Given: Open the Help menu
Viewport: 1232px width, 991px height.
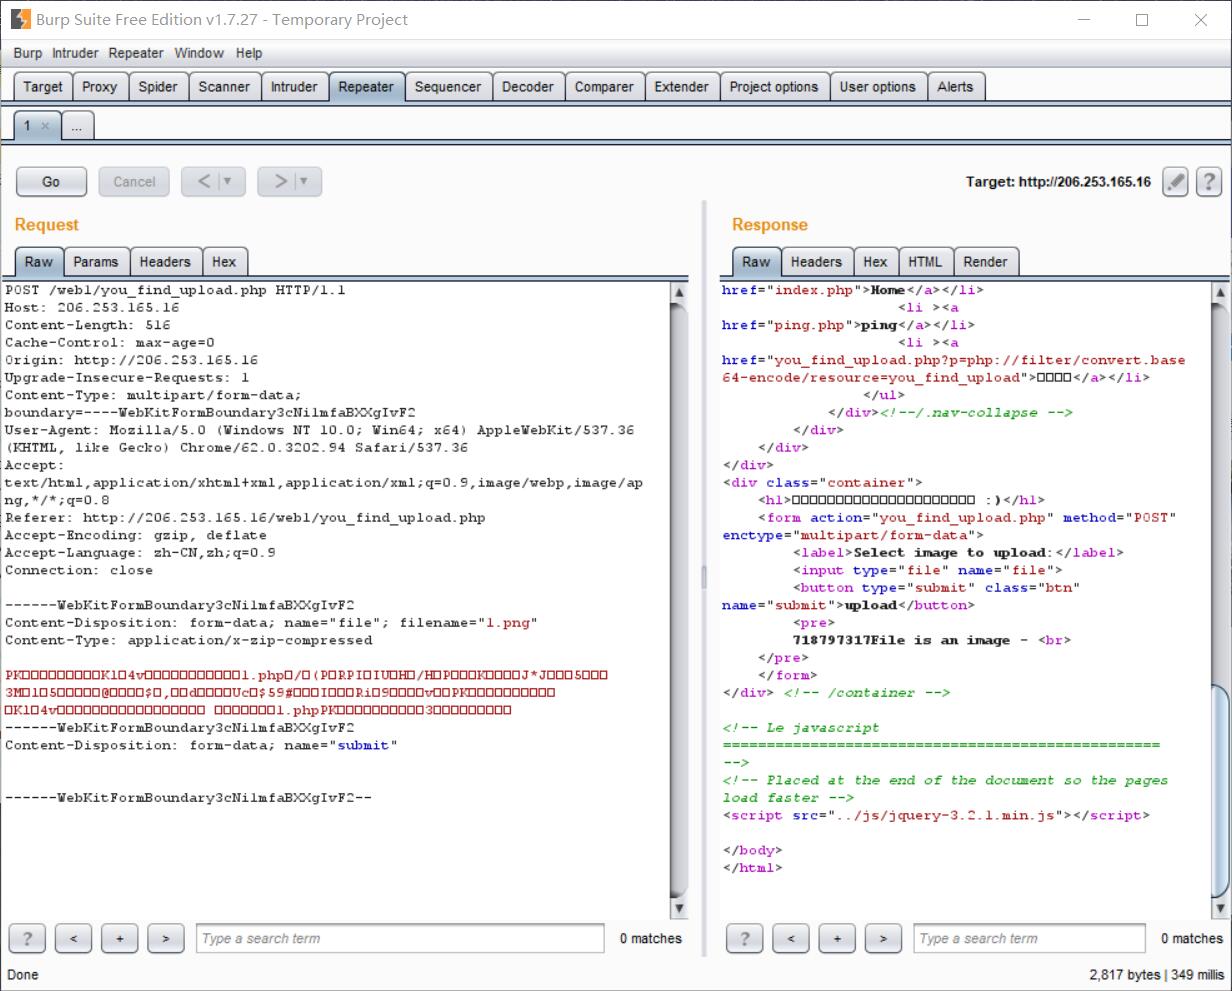Looking at the screenshot, I should 249,53.
